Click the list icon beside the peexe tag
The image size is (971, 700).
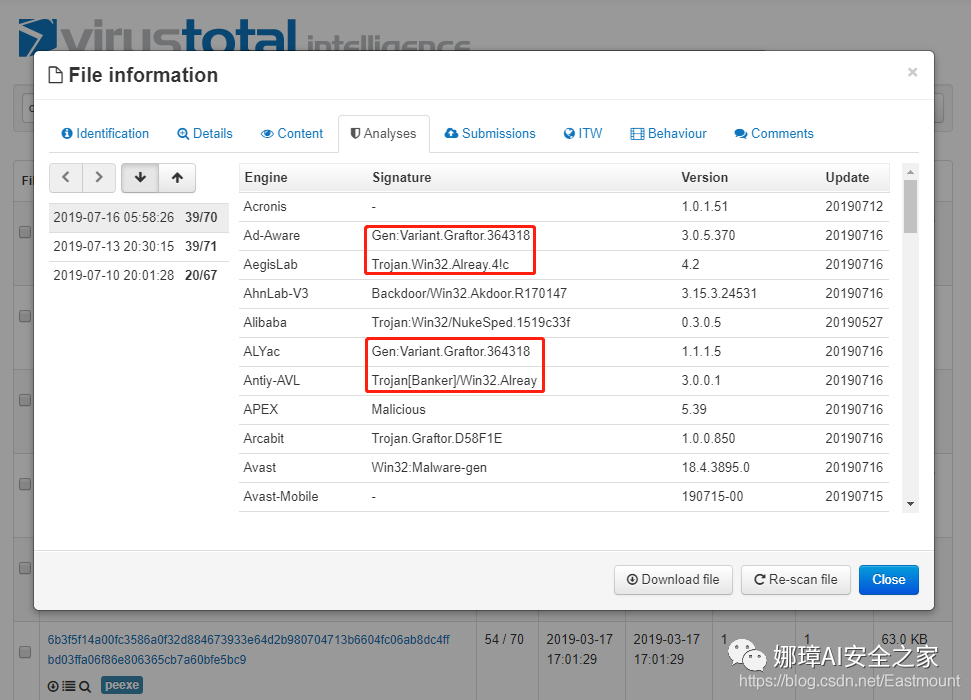69,686
